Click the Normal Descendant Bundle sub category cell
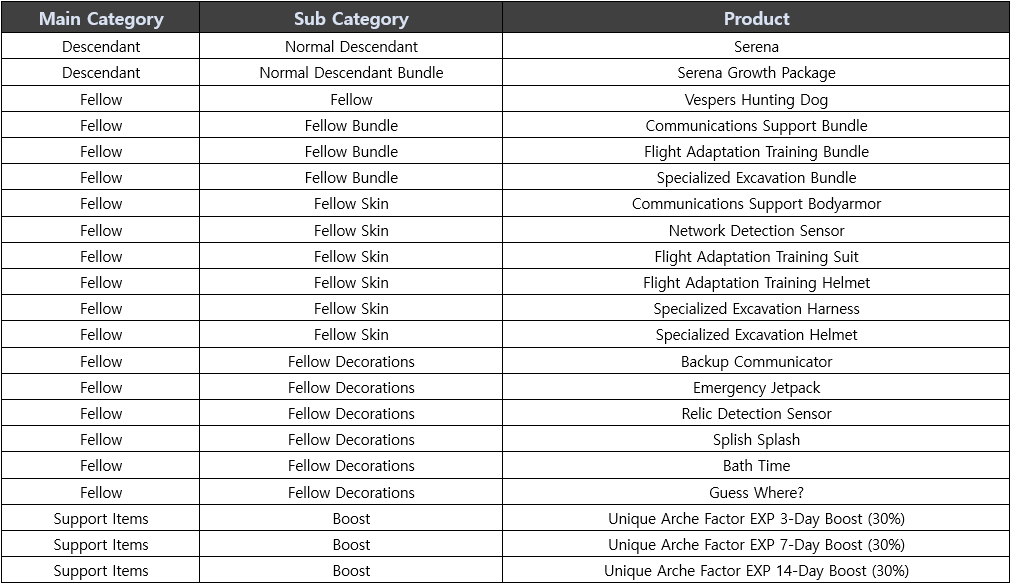This screenshot has width=1013, height=587. pos(351,73)
